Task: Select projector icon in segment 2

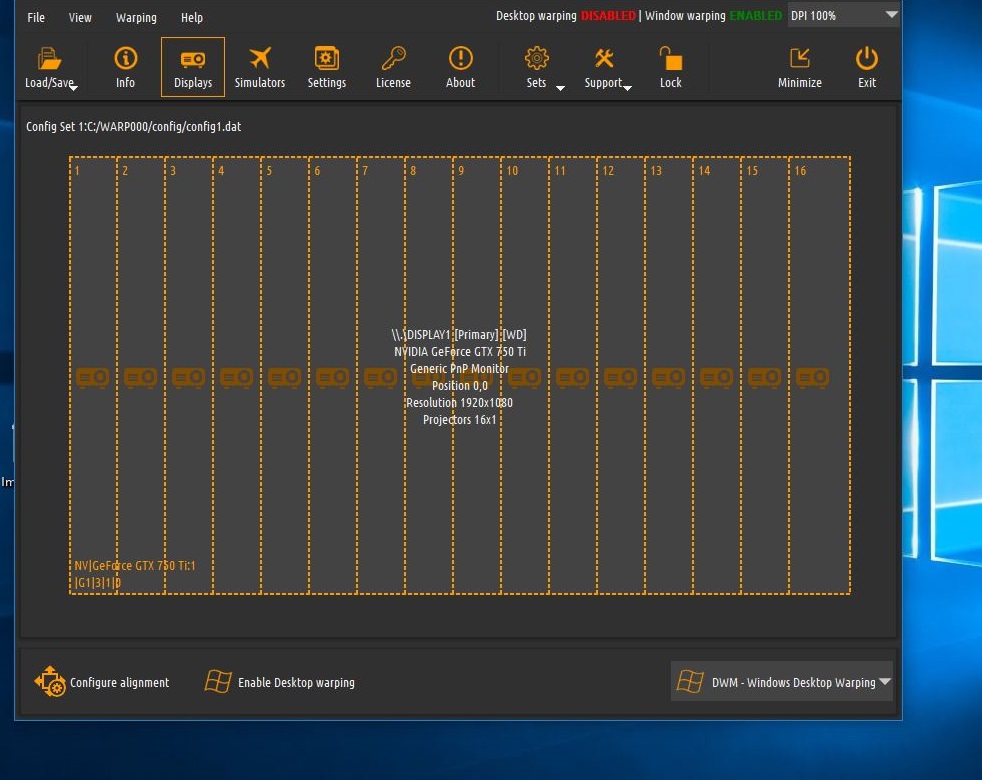Action: (x=140, y=378)
